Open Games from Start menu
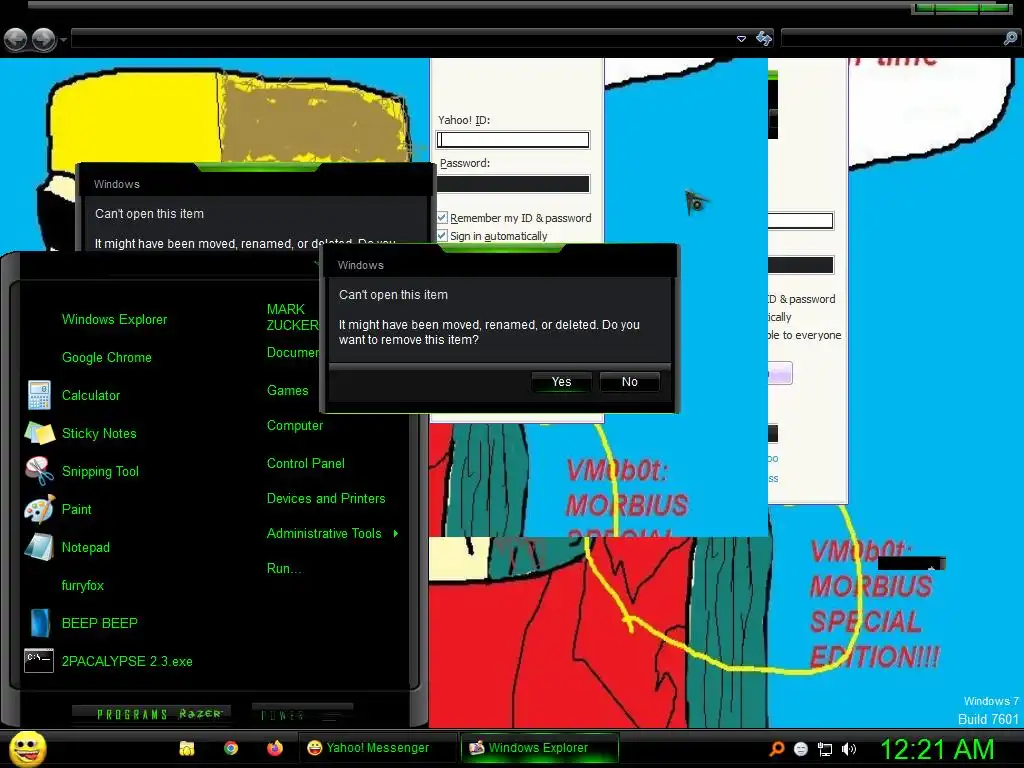 287,391
